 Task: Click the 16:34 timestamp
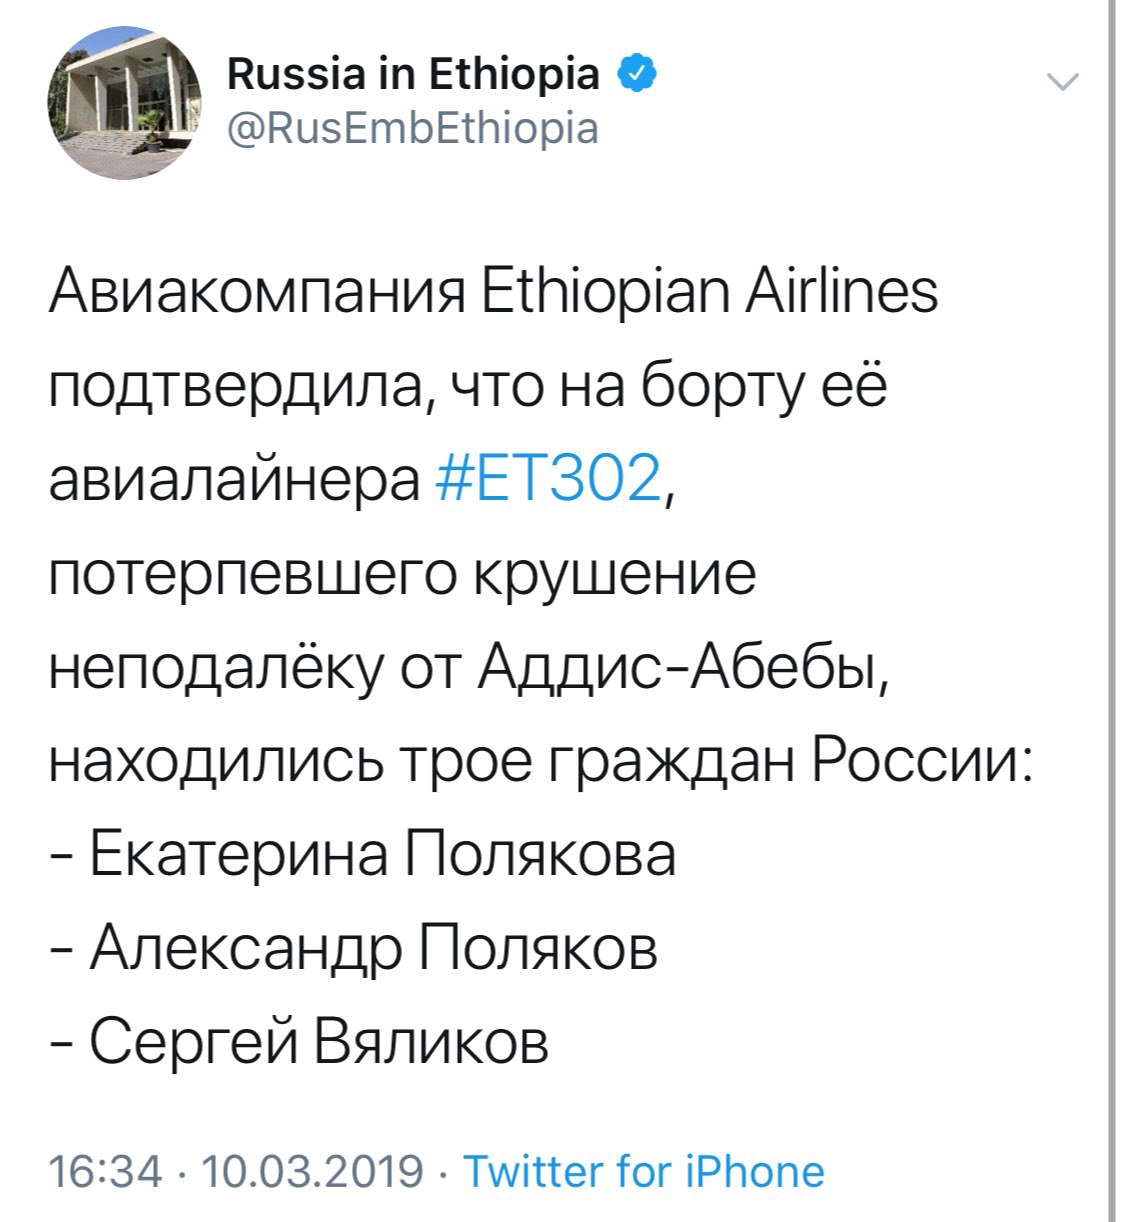click(105, 1171)
